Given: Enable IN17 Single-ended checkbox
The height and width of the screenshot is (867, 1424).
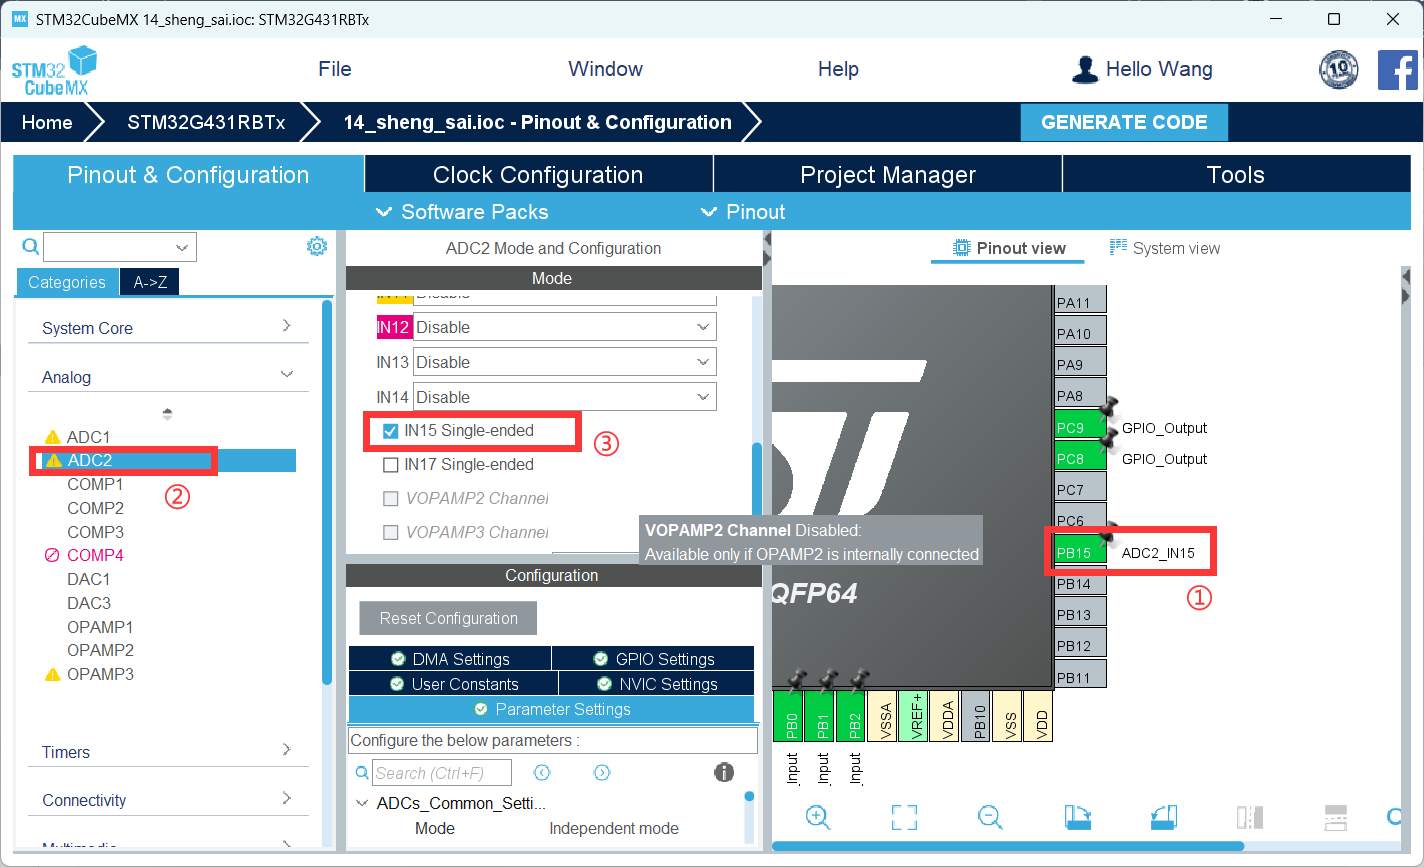Looking at the screenshot, I should click(x=391, y=465).
